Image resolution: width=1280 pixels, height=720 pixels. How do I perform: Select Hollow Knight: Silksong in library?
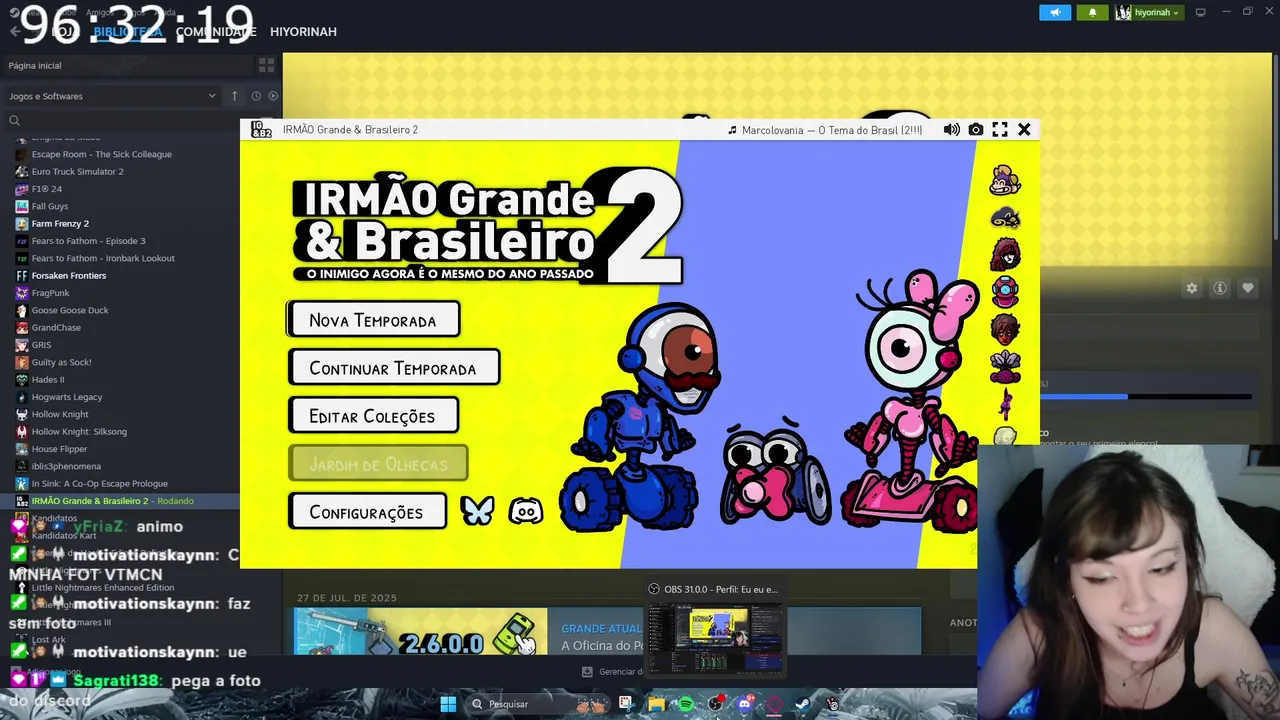79,431
